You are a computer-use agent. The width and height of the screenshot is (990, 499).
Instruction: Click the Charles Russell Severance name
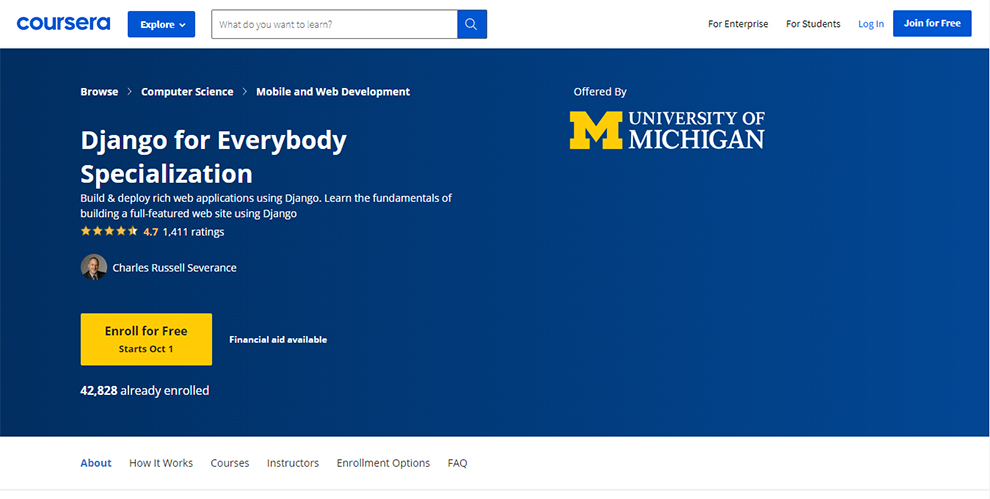(x=174, y=267)
